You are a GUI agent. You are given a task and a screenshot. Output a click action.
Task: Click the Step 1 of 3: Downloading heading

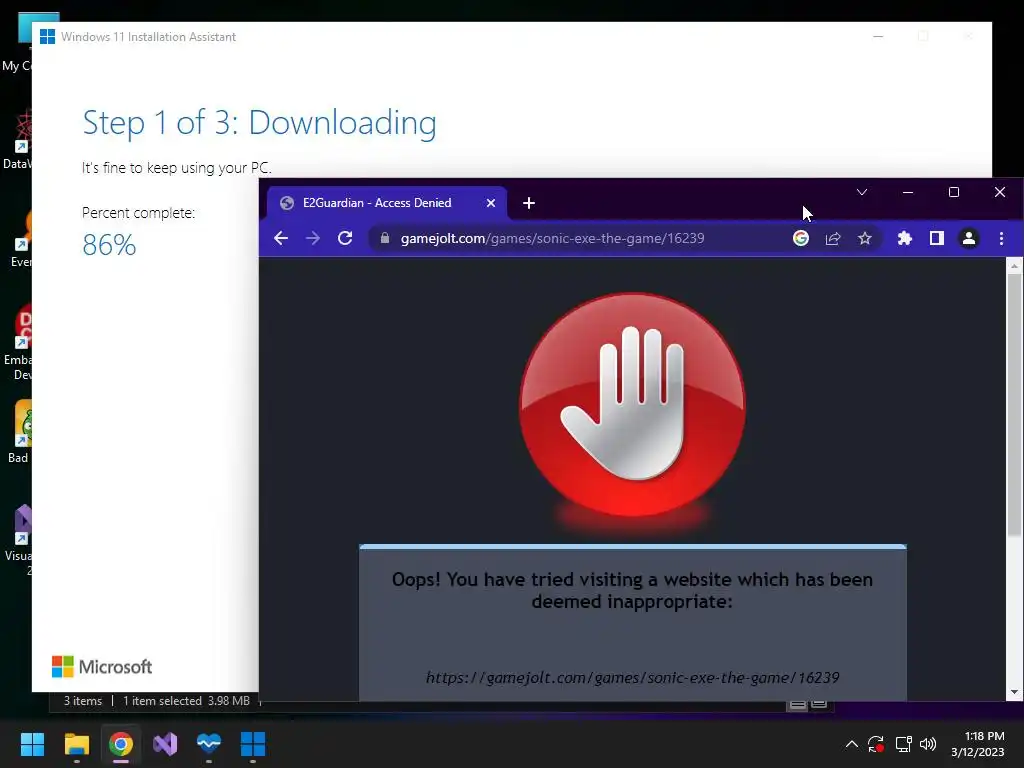coord(259,122)
